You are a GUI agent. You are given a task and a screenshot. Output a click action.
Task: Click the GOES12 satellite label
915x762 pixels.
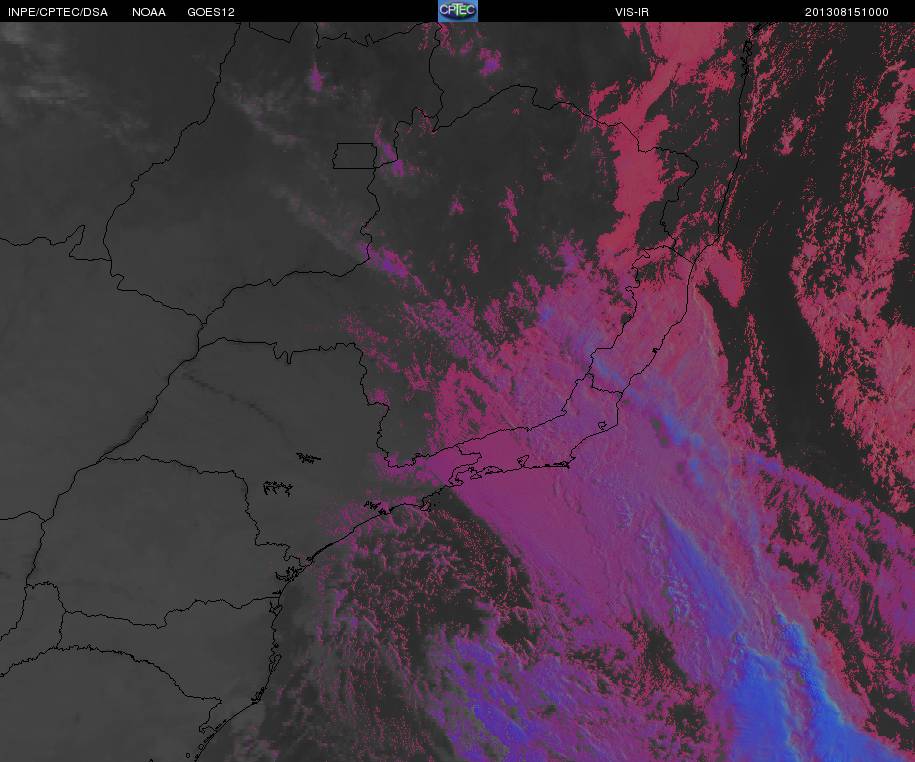point(211,12)
